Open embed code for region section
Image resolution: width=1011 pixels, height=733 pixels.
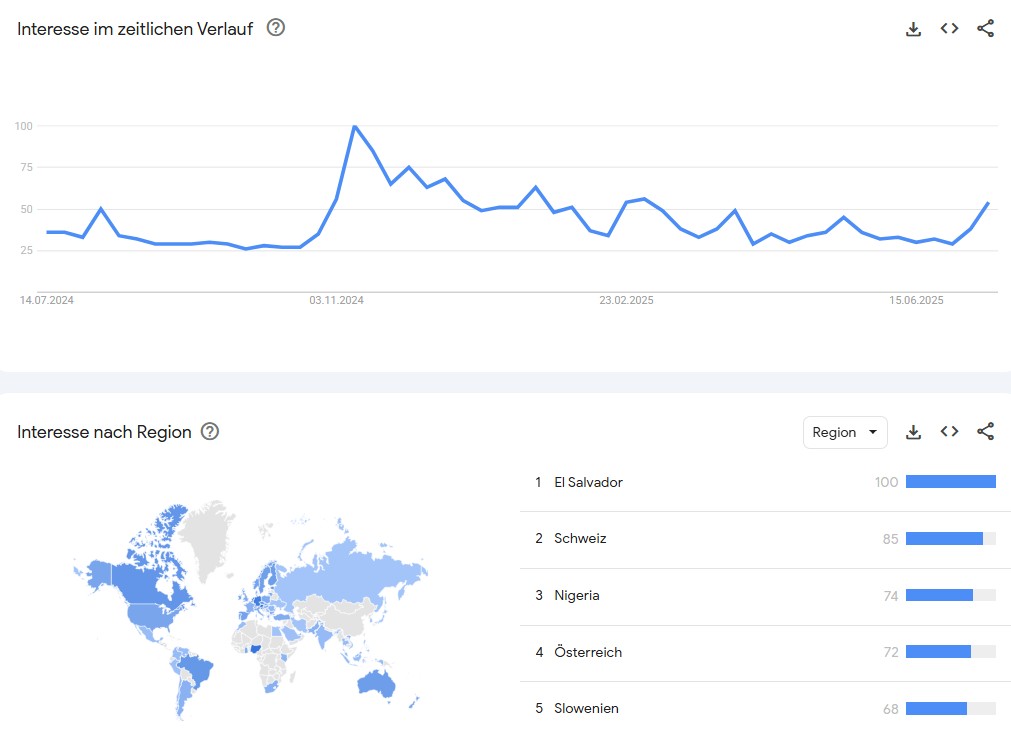point(949,431)
